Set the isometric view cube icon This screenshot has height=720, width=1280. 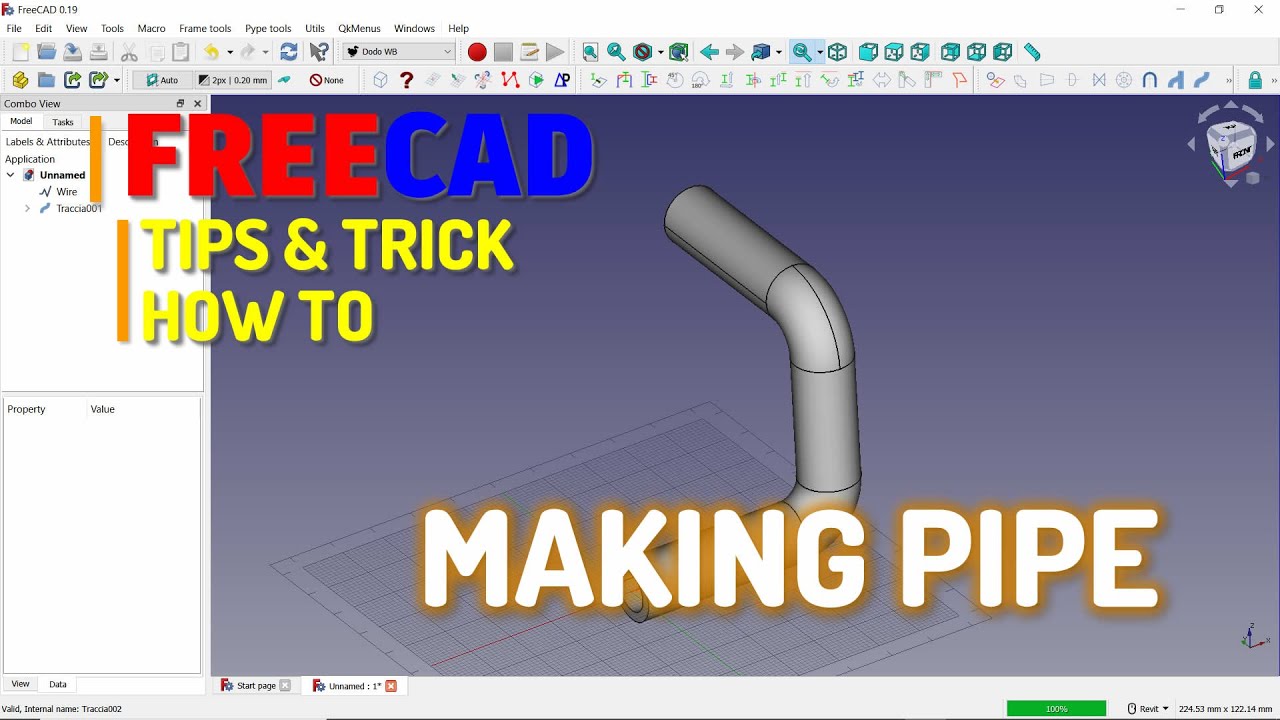[x=837, y=52]
